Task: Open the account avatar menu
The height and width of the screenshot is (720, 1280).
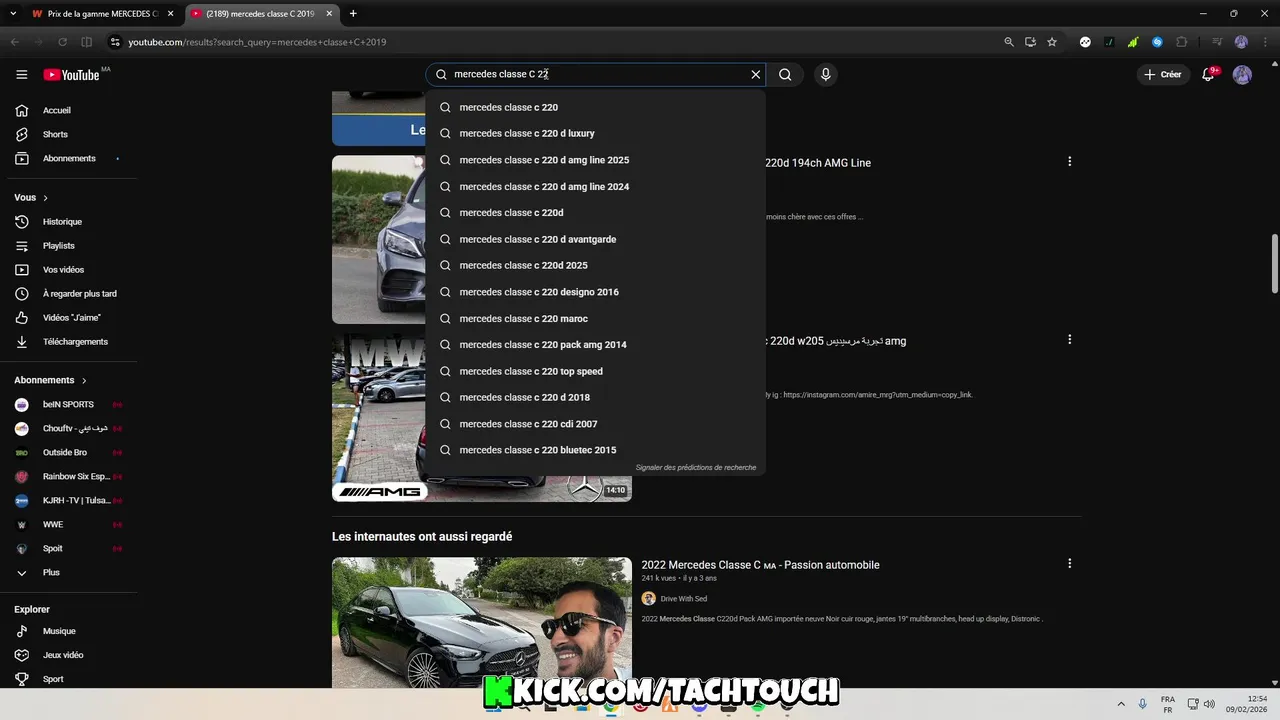Action: coord(1242,74)
